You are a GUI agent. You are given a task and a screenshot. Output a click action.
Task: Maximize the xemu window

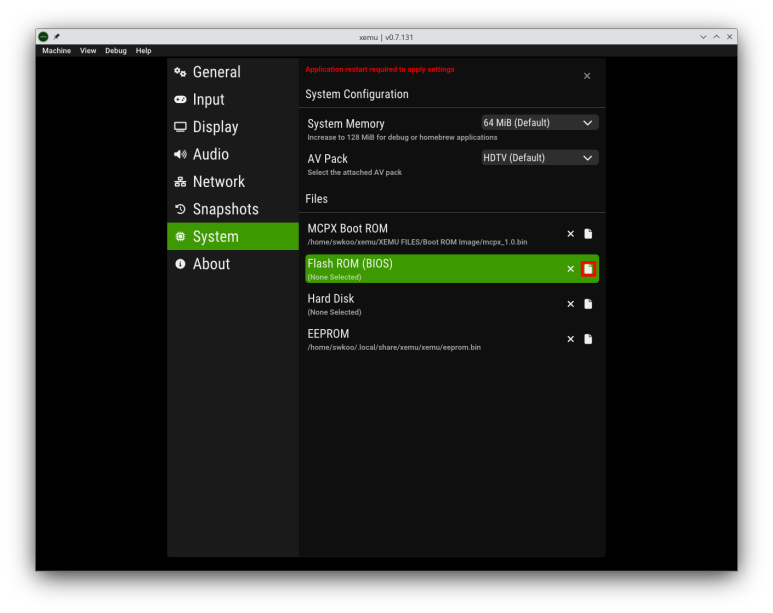[716, 37]
